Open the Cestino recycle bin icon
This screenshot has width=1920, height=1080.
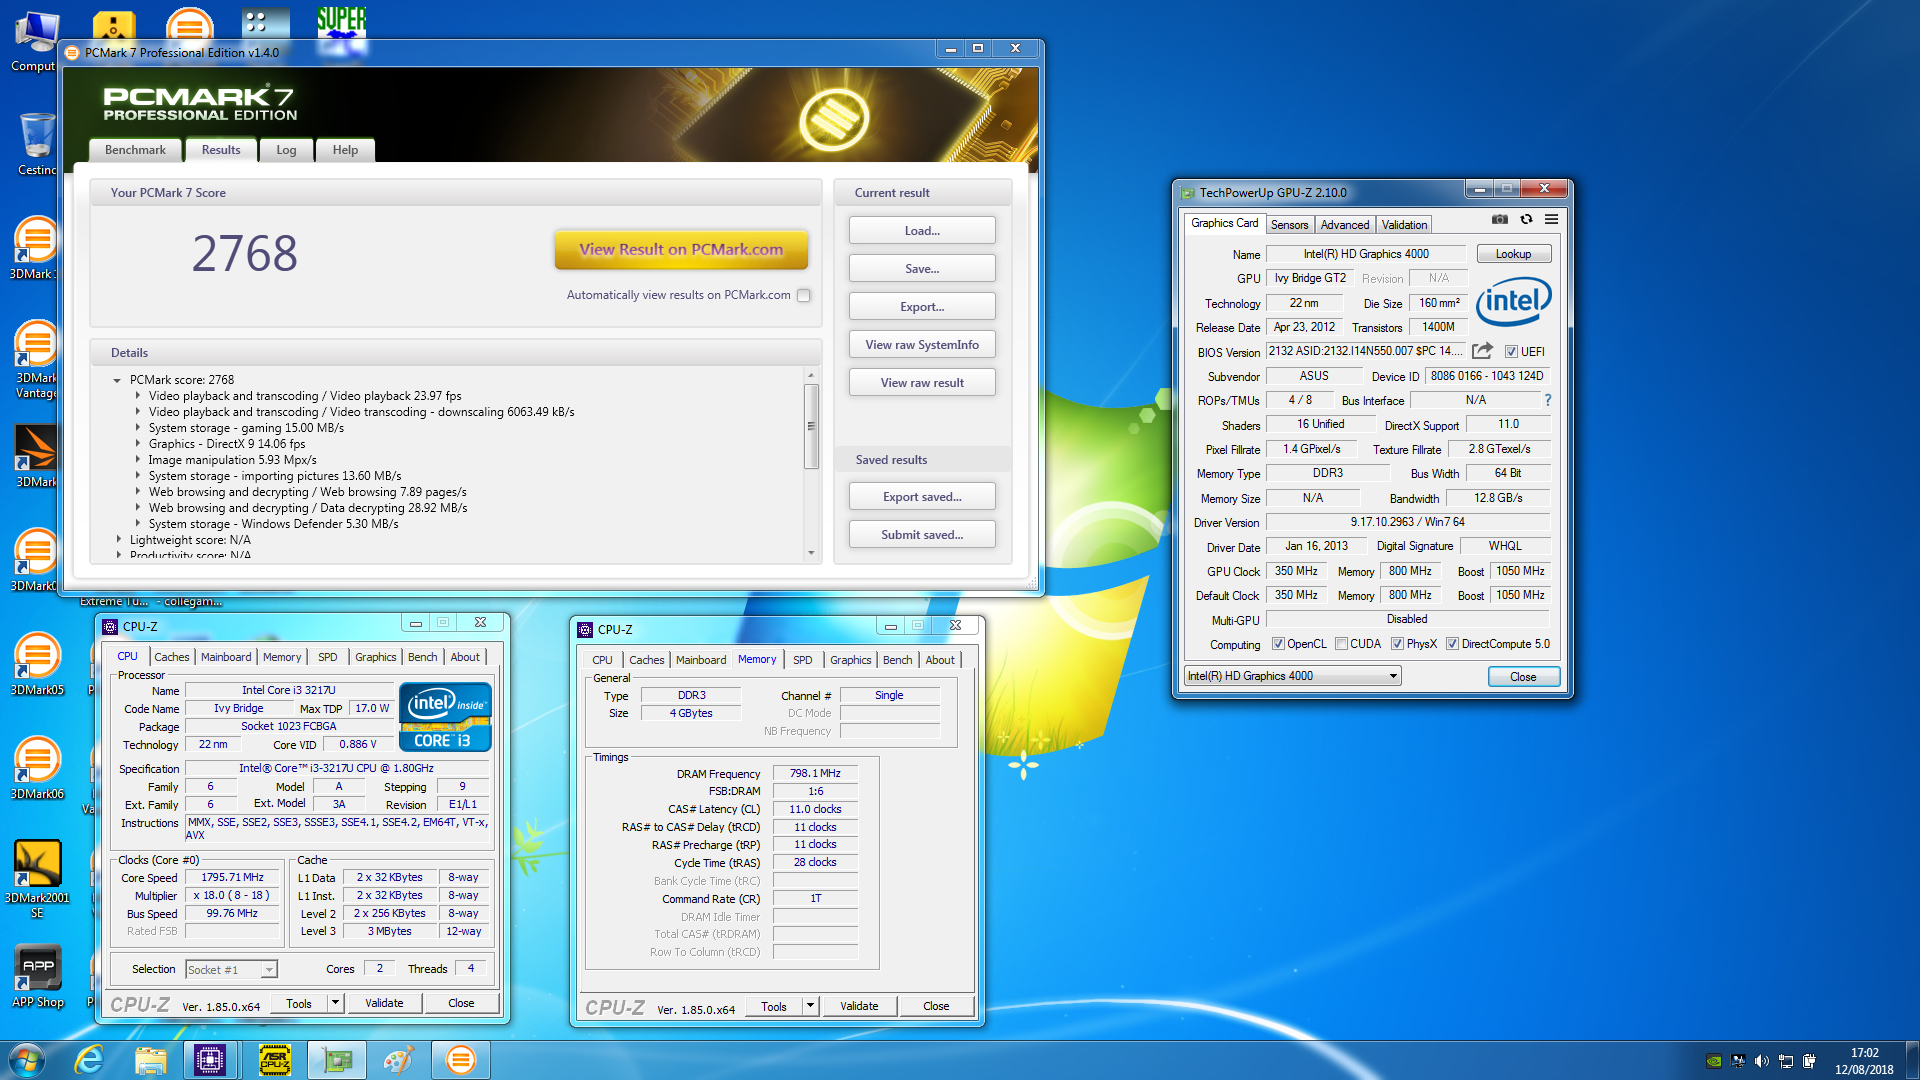click(37, 144)
